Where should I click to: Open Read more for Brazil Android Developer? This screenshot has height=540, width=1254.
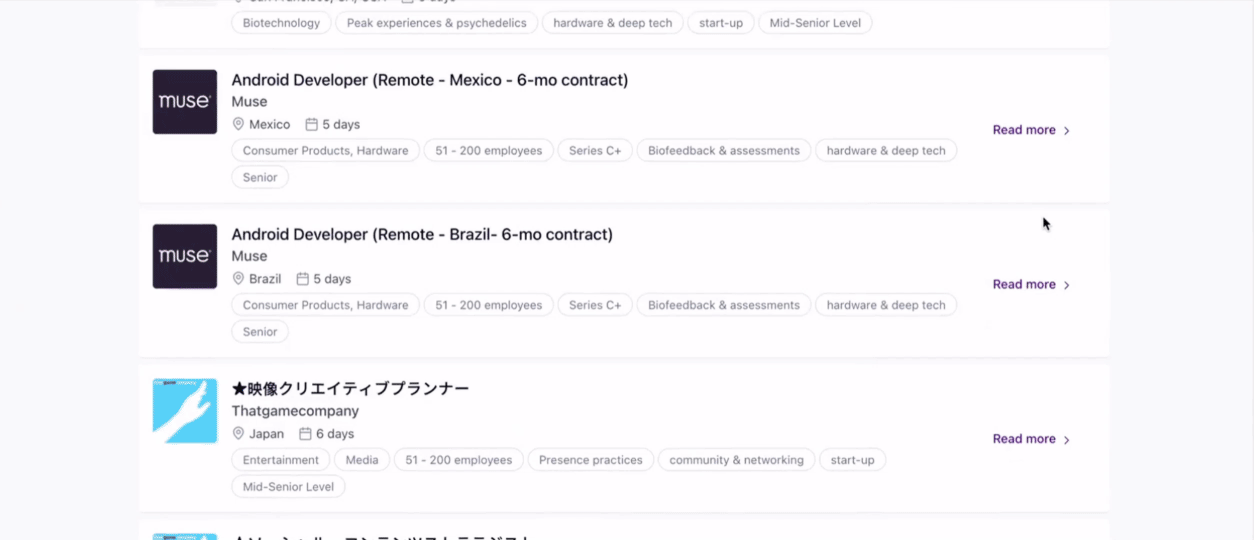(x=1024, y=284)
